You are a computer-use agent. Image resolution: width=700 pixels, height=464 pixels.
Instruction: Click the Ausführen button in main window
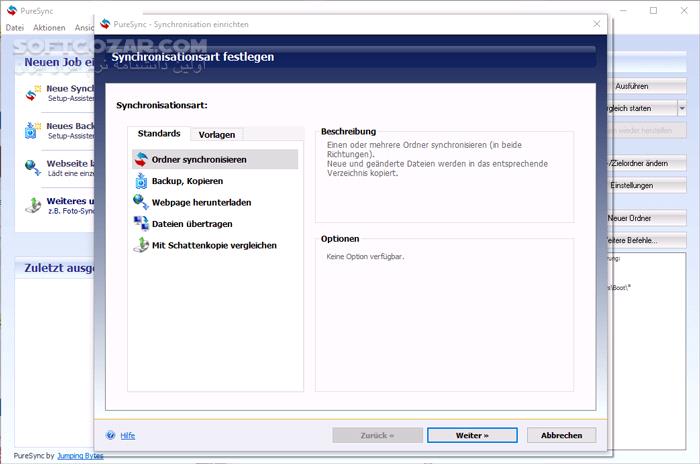647,86
